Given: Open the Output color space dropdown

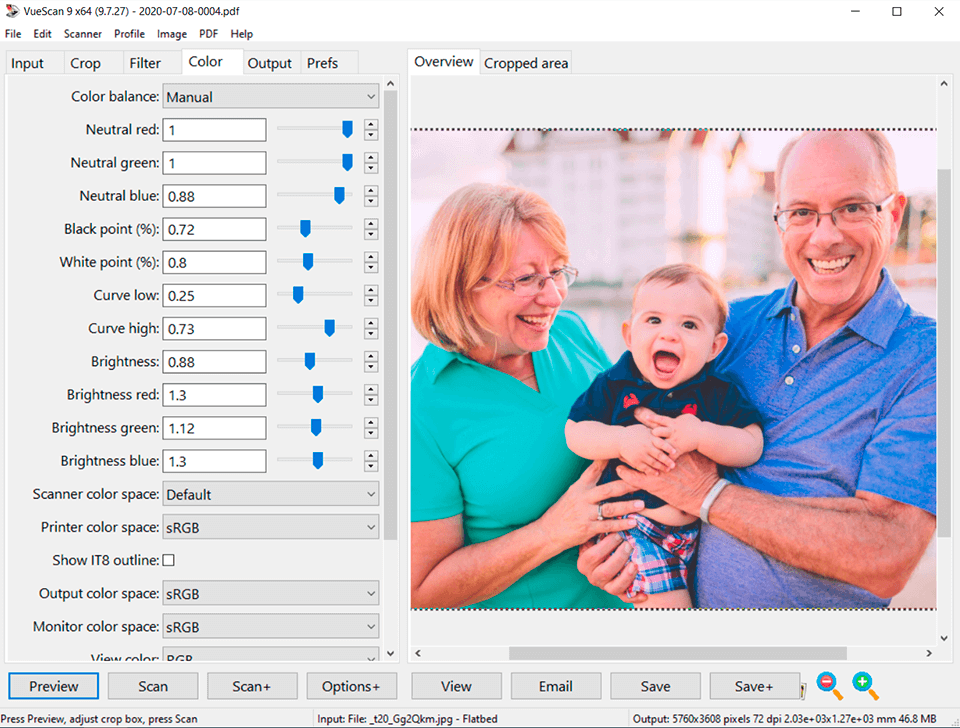Looking at the screenshot, I should (x=270, y=593).
